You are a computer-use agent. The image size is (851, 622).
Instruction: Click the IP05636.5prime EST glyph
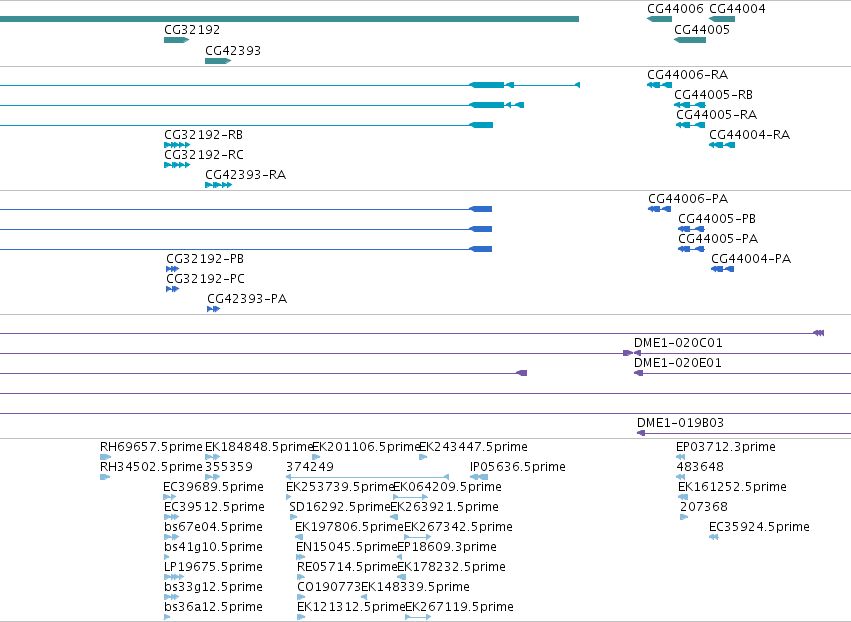479,477
